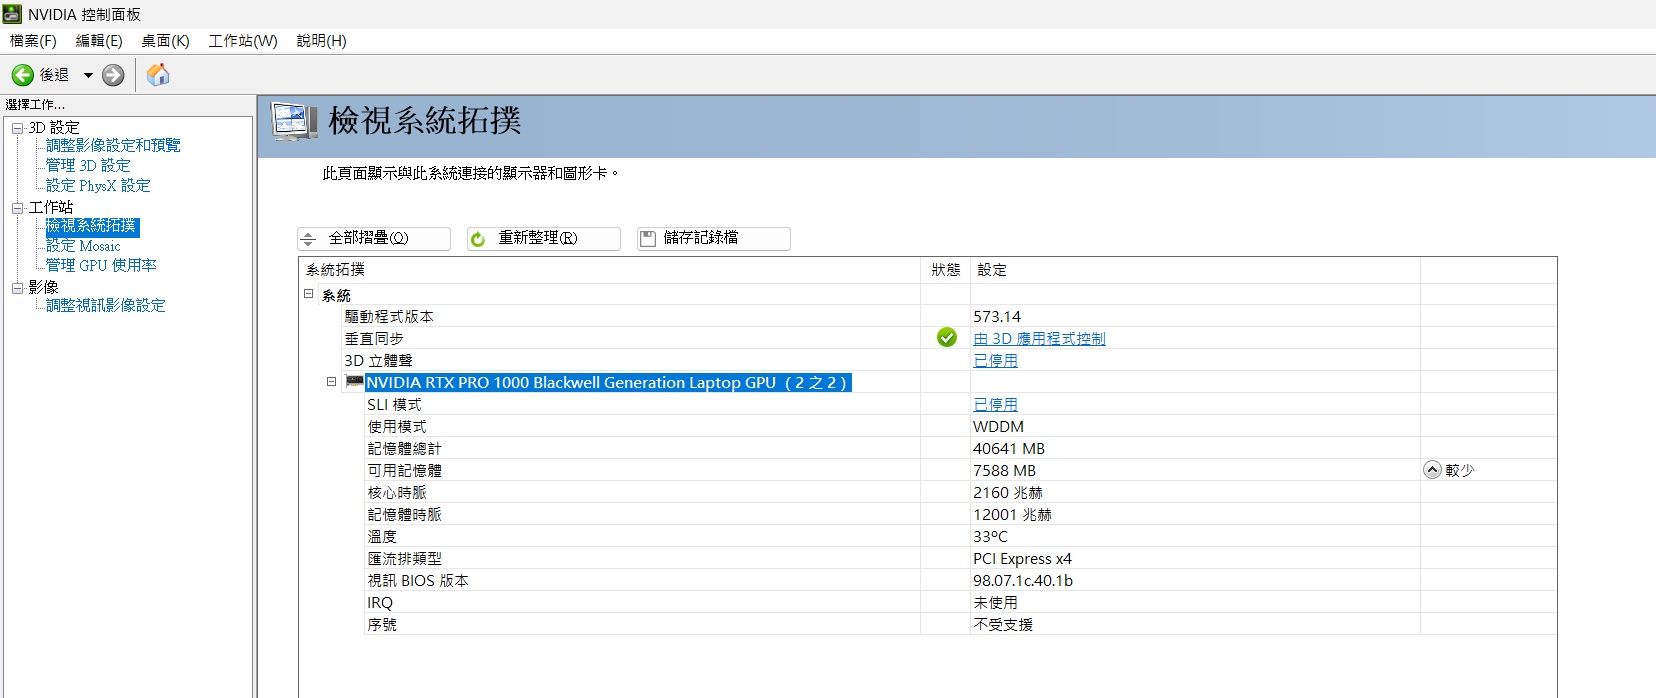Viewport: 1656px width, 698px height.
Task: Click the NVIDIA logo in title bar
Action: (x=12, y=14)
